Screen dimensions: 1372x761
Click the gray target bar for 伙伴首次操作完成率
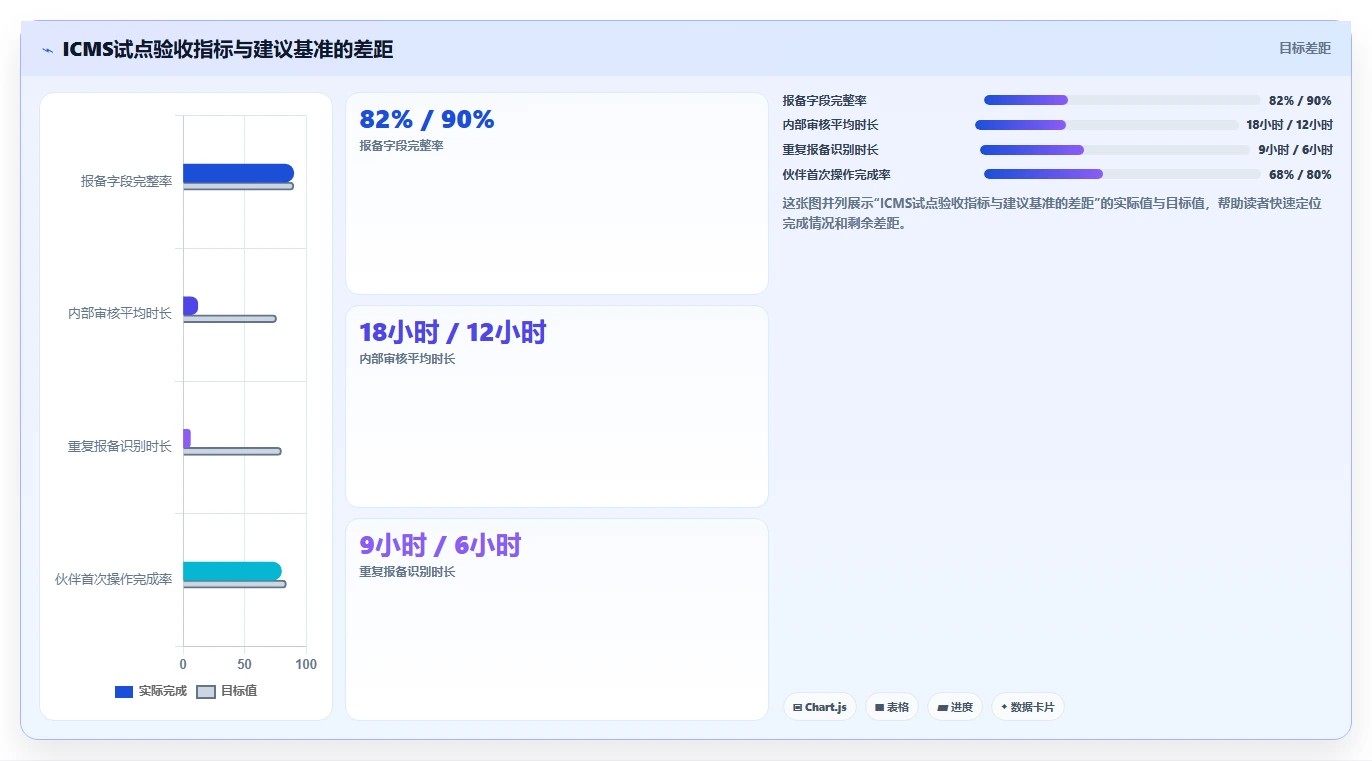pyautogui.click(x=234, y=584)
